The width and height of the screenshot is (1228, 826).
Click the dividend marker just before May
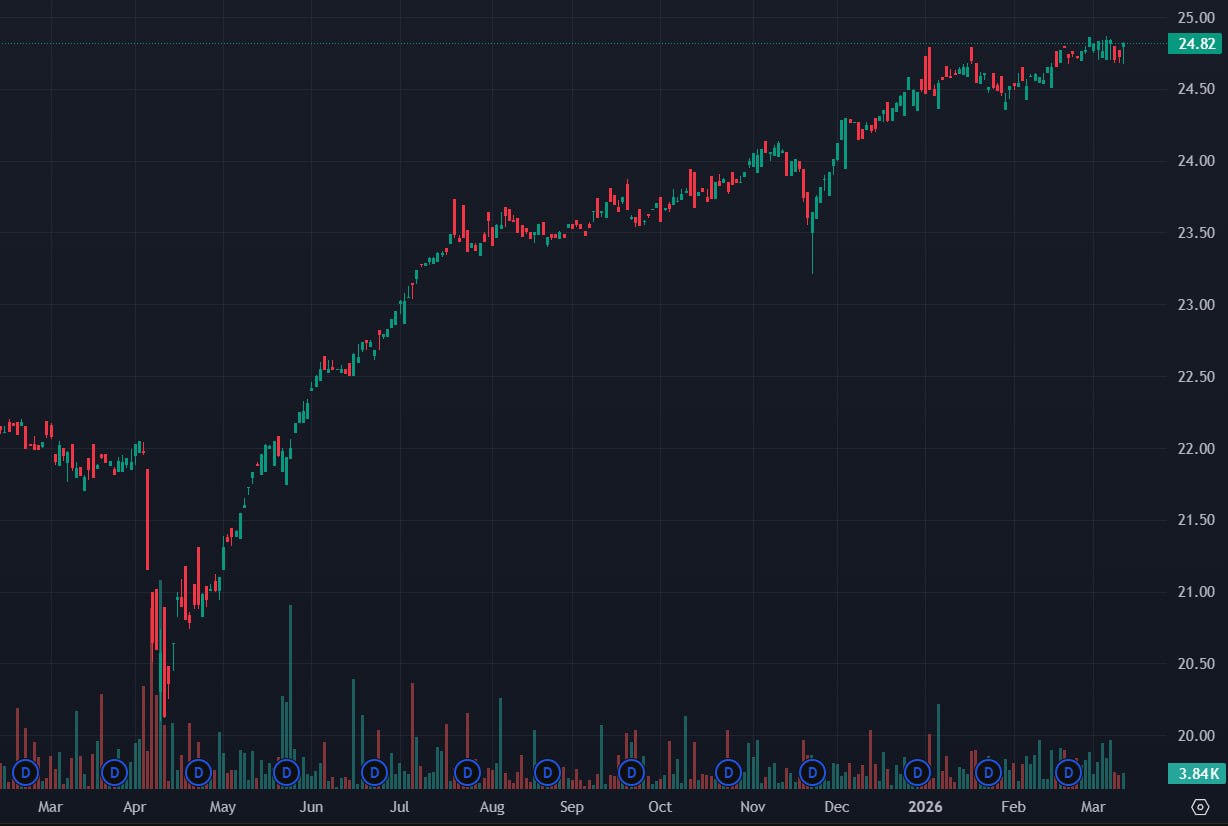tap(198, 772)
